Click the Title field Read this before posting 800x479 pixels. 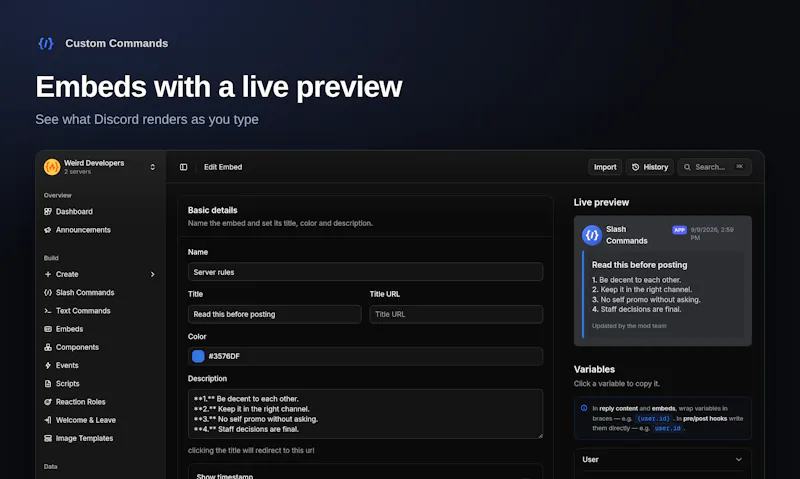[274, 314]
